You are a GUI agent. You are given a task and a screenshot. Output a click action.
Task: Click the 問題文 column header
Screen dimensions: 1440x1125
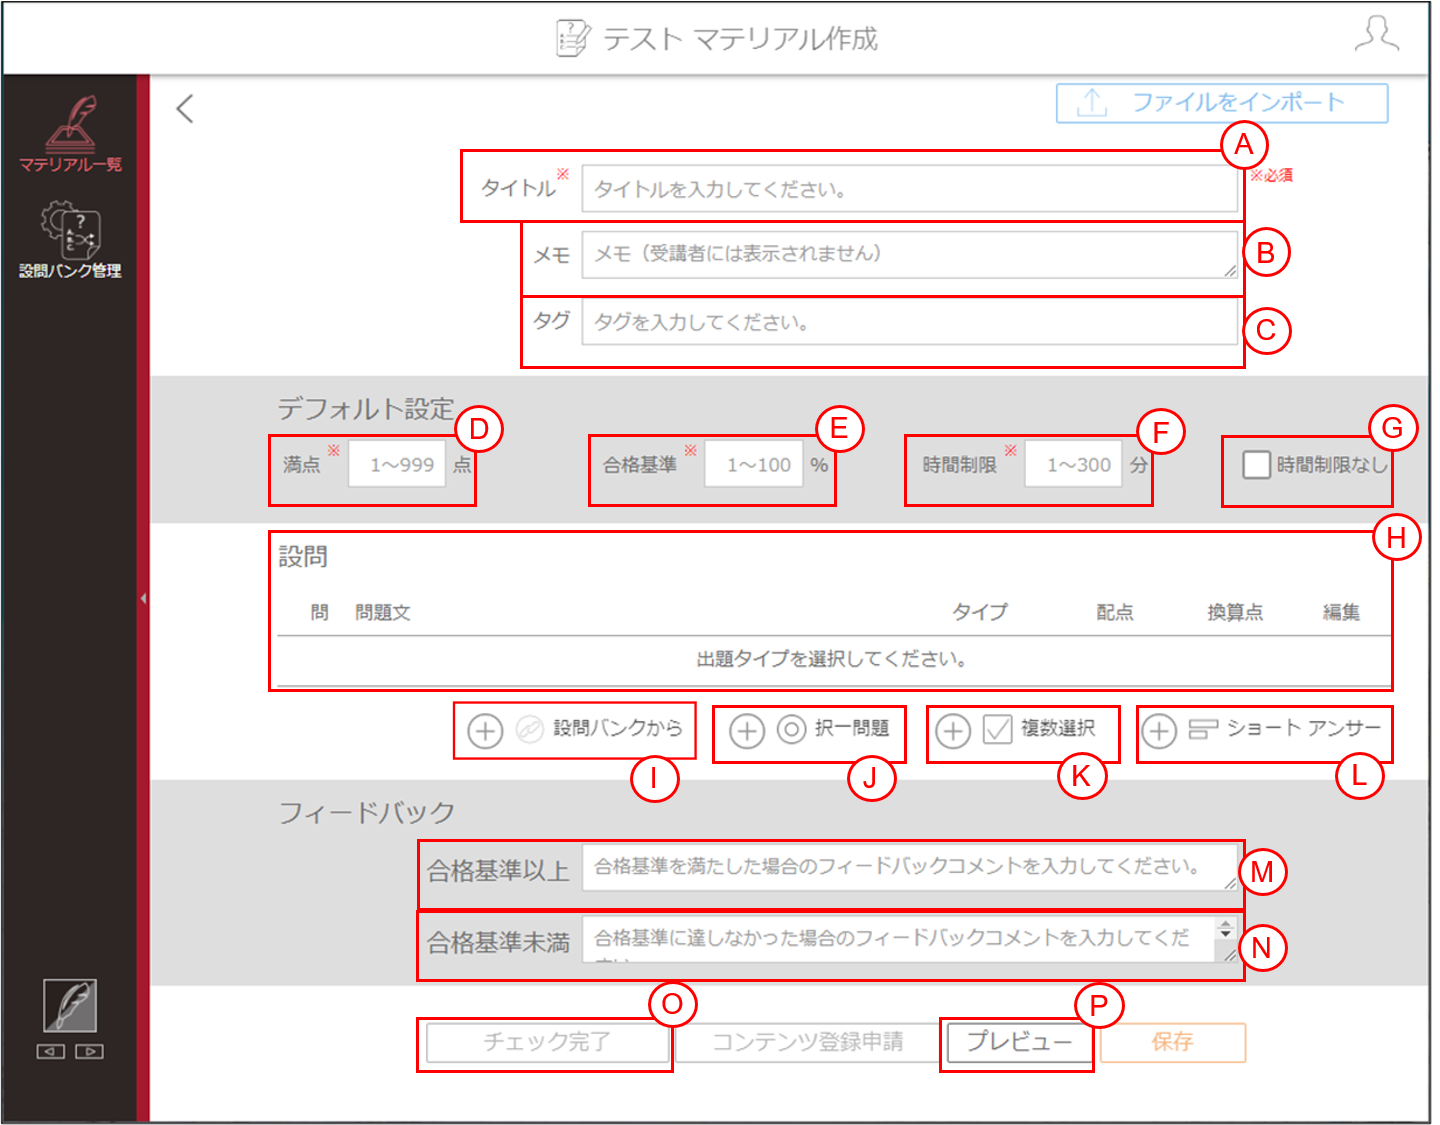click(x=383, y=613)
